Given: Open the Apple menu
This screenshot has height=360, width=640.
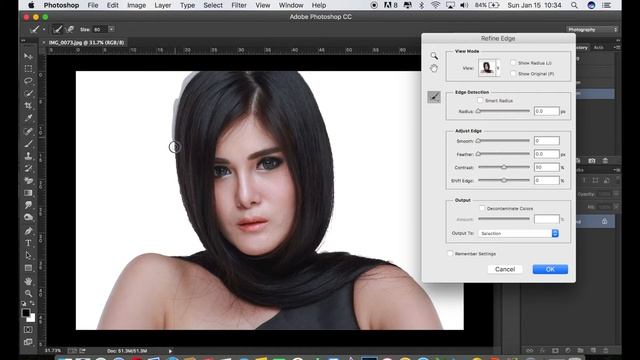Looking at the screenshot, I should [31, 5].
